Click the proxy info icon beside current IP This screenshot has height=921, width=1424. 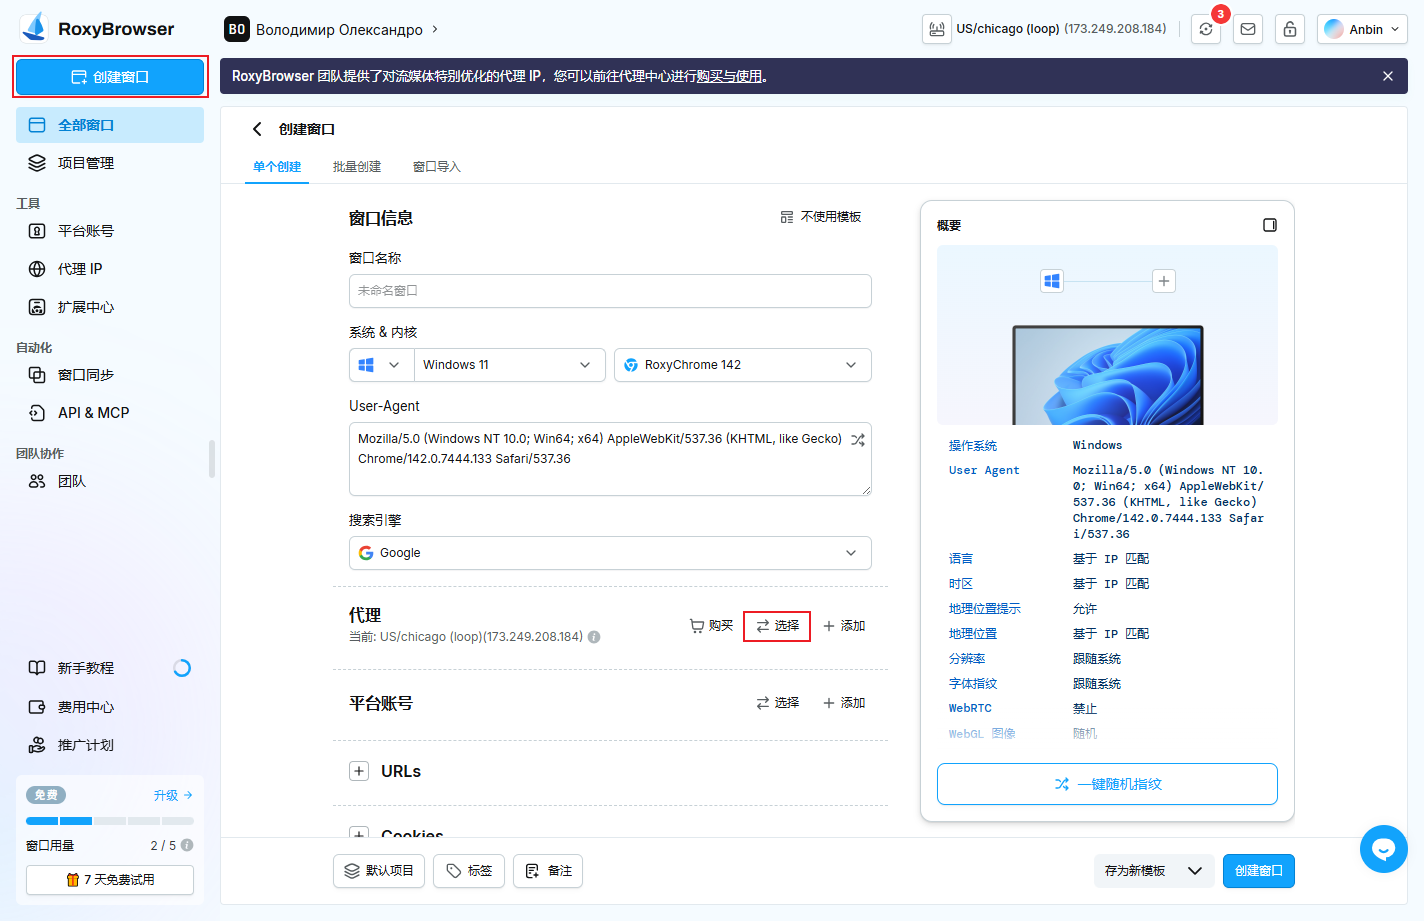(x=594, y=637)
